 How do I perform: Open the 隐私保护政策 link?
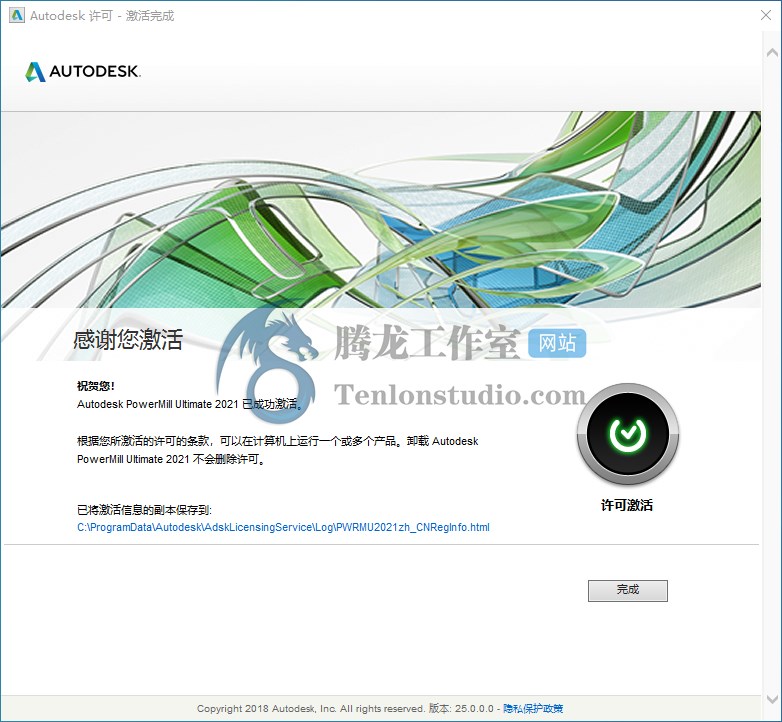[533, 709]
